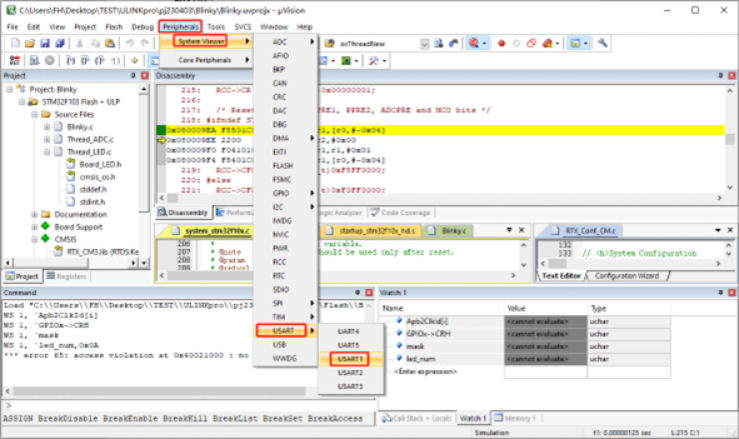
Task: Click the Save file toolbar icon
Action: click(45, 44)
